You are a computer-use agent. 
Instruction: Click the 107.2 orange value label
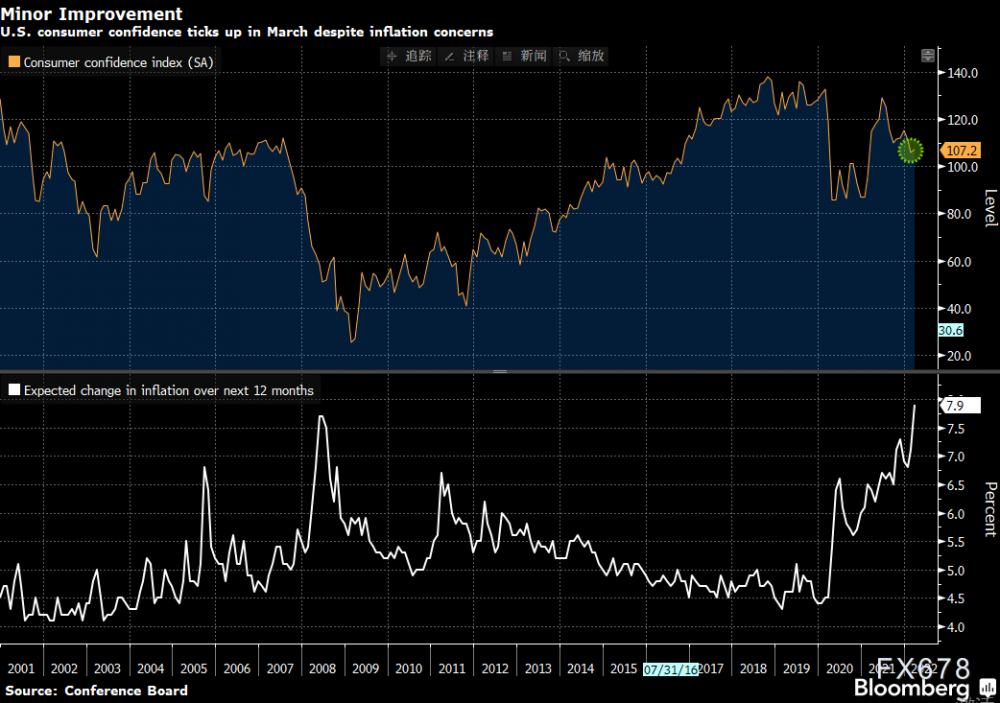[960, 151]
